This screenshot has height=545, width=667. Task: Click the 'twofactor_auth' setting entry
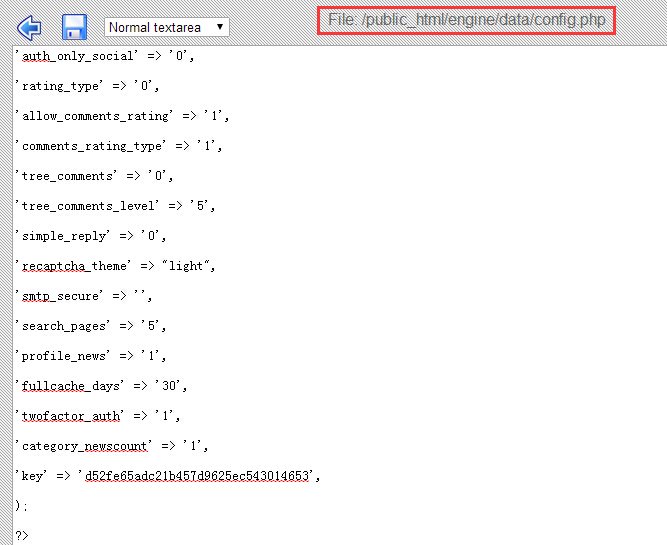pyautogui.click(x=98, y=416)
